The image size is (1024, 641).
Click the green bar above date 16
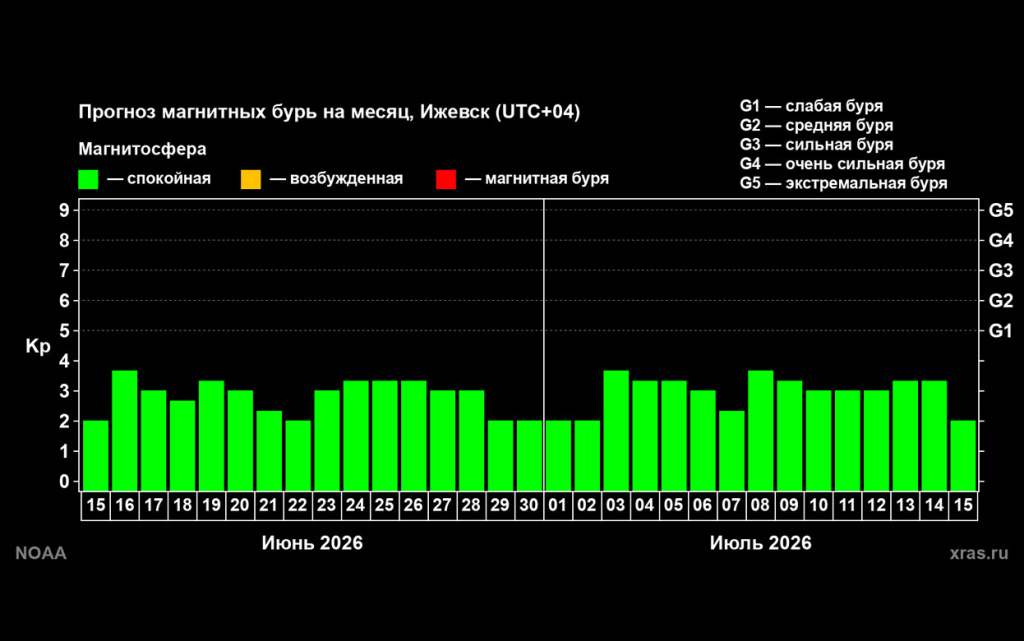(125, 431)
